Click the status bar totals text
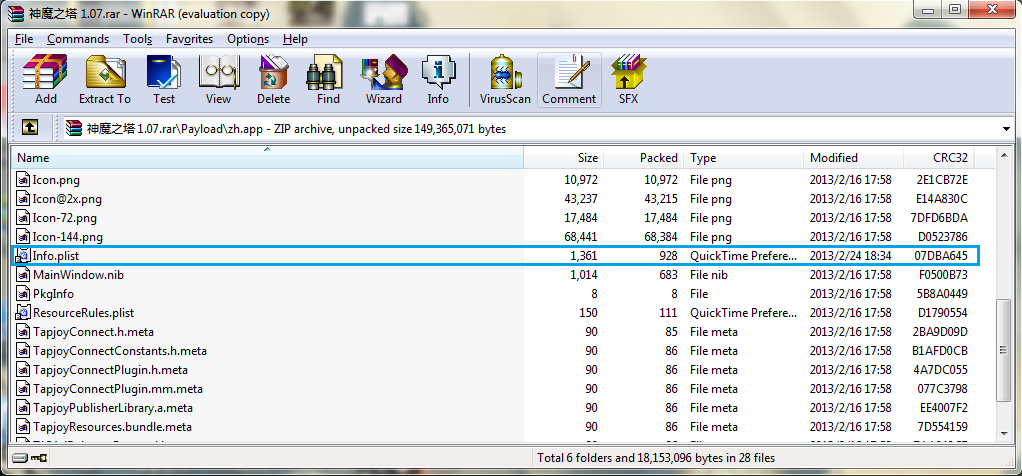This screenshot has width=1022, height=476. click(656, 458)
